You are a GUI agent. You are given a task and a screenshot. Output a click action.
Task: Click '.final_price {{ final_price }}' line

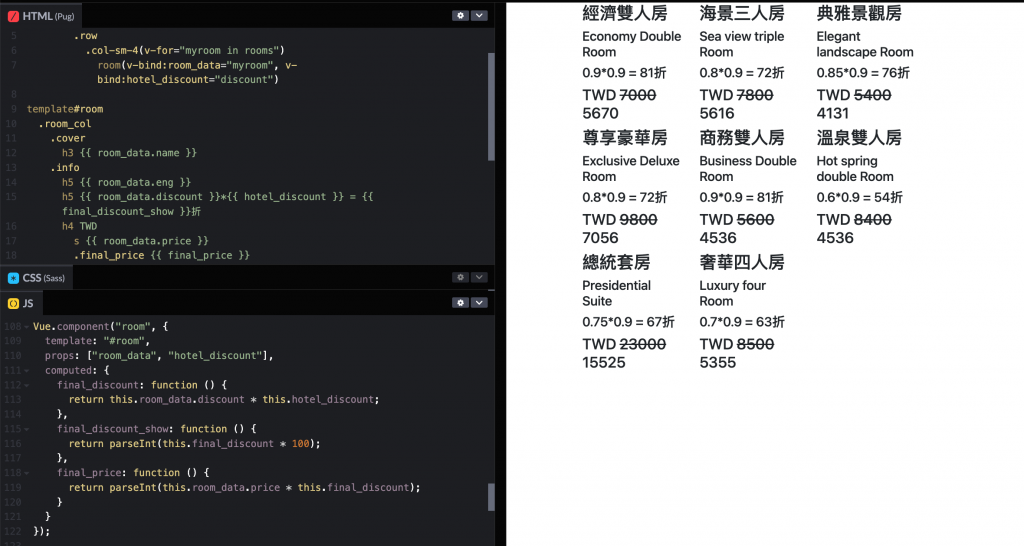161,255
